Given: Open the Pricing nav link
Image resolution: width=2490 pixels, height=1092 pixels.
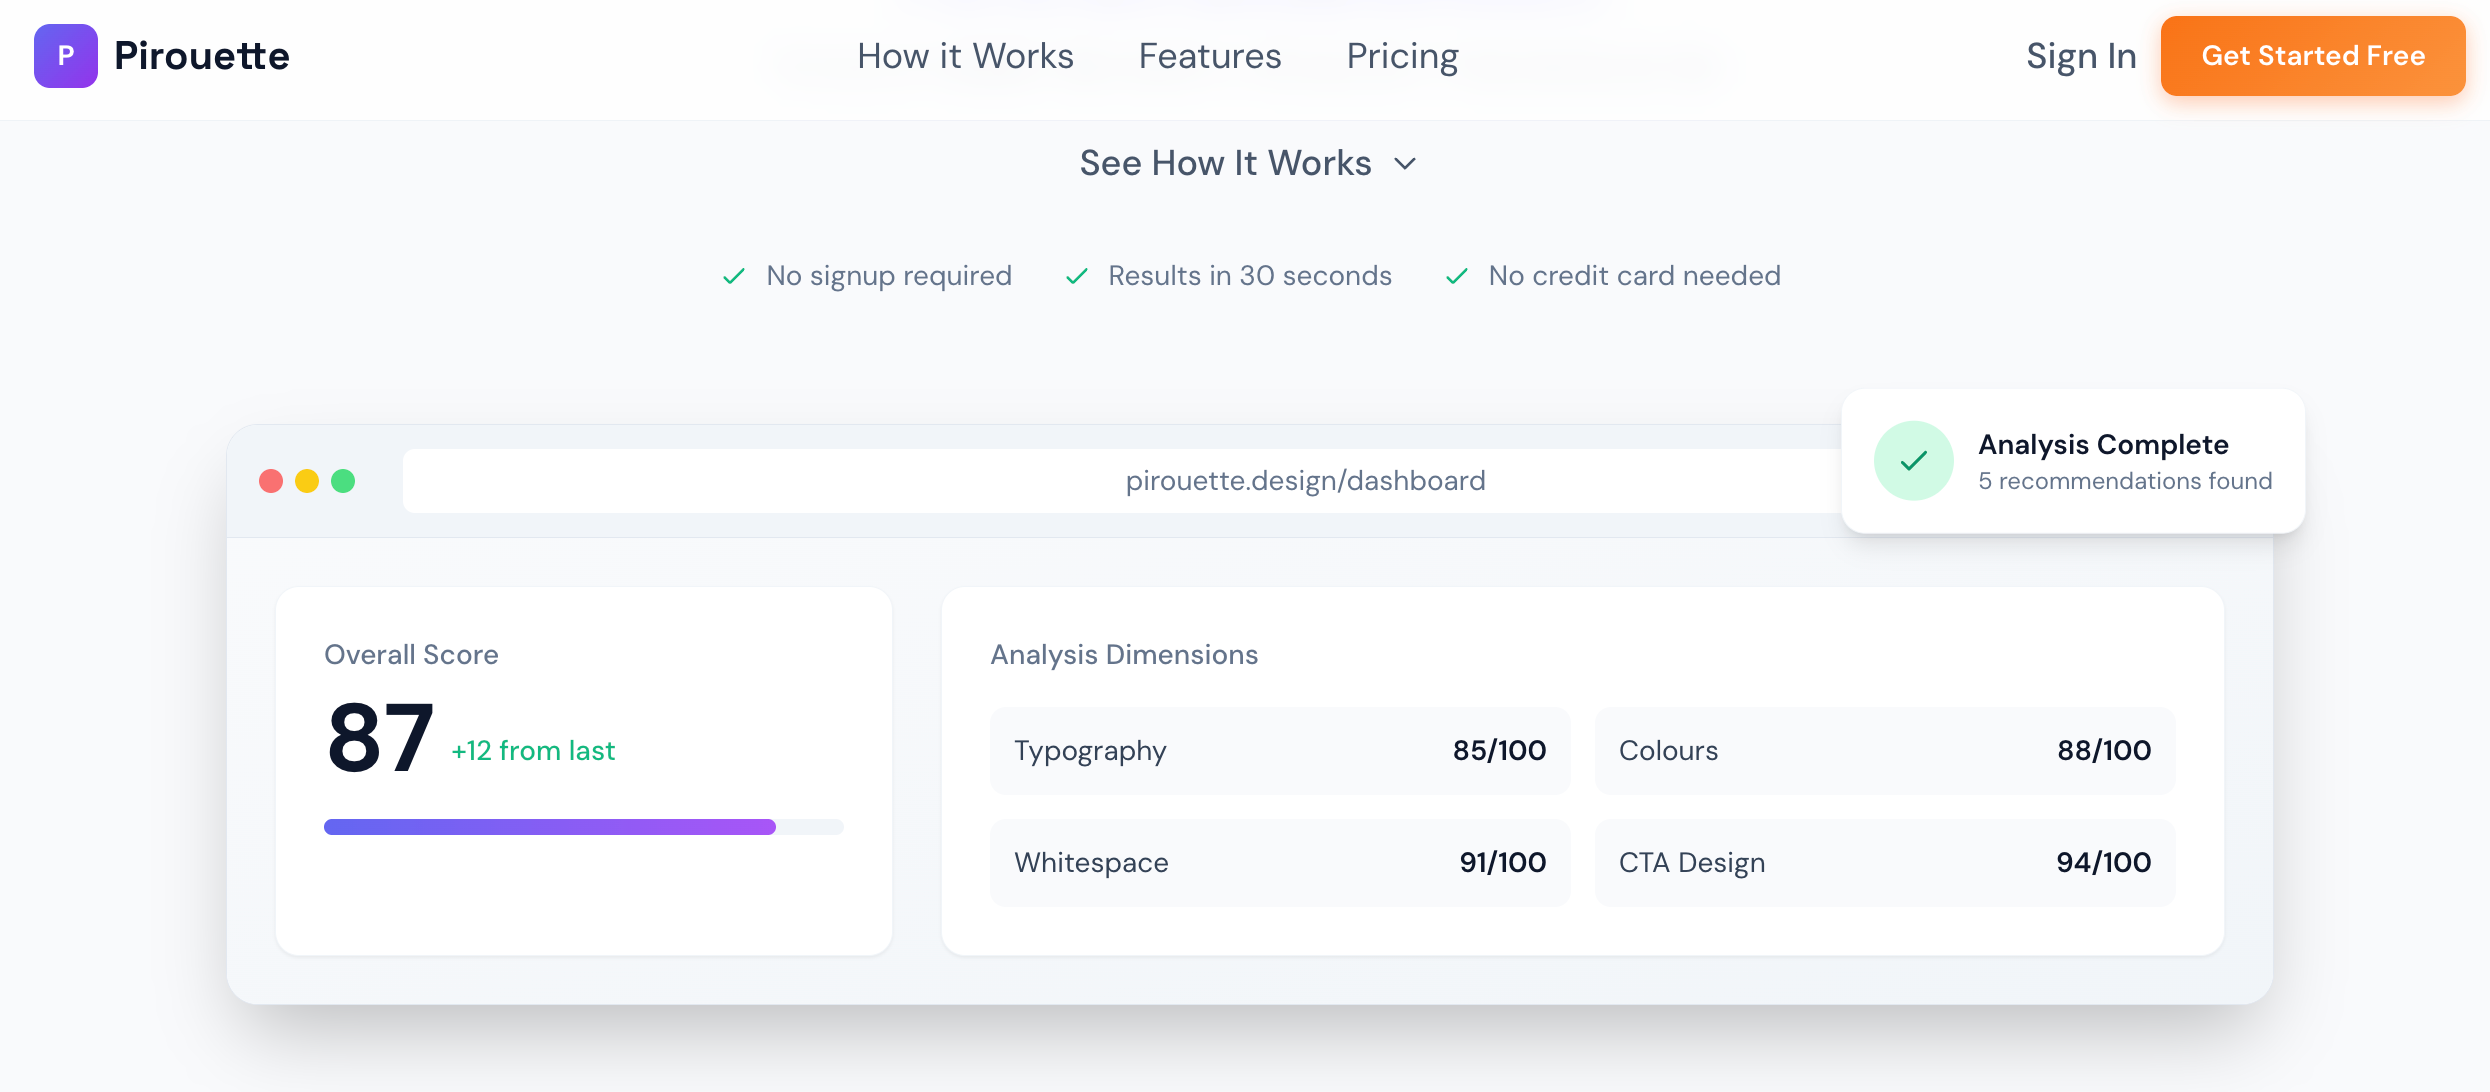Looking at the screenshot, I should tap(1402, 56).
